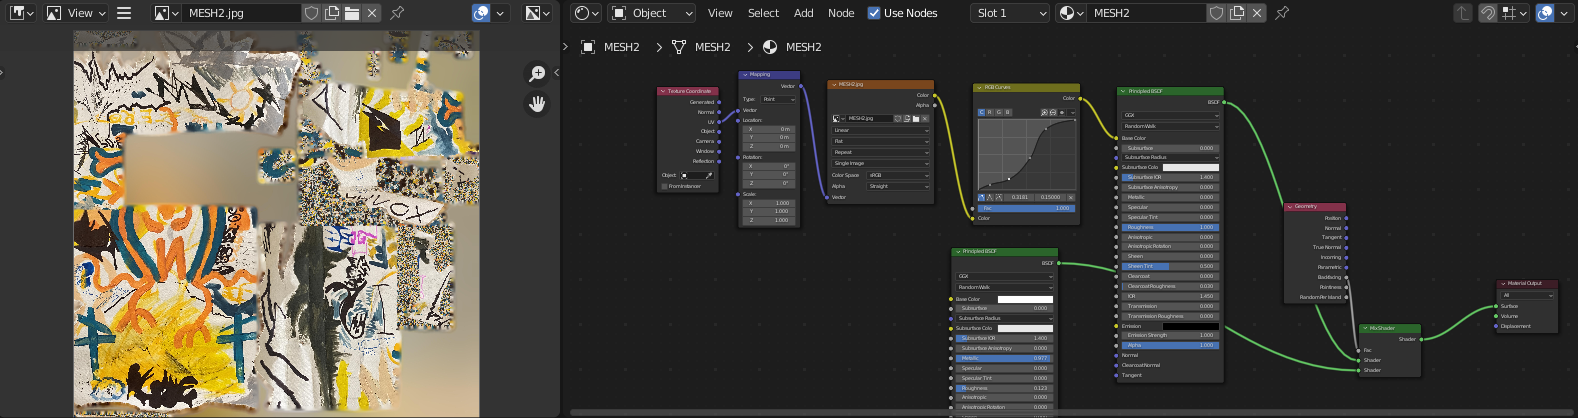The image size is (1578, 418).
Task: Select the R channel in RGB Curves
Action: (x=990, y=112)
